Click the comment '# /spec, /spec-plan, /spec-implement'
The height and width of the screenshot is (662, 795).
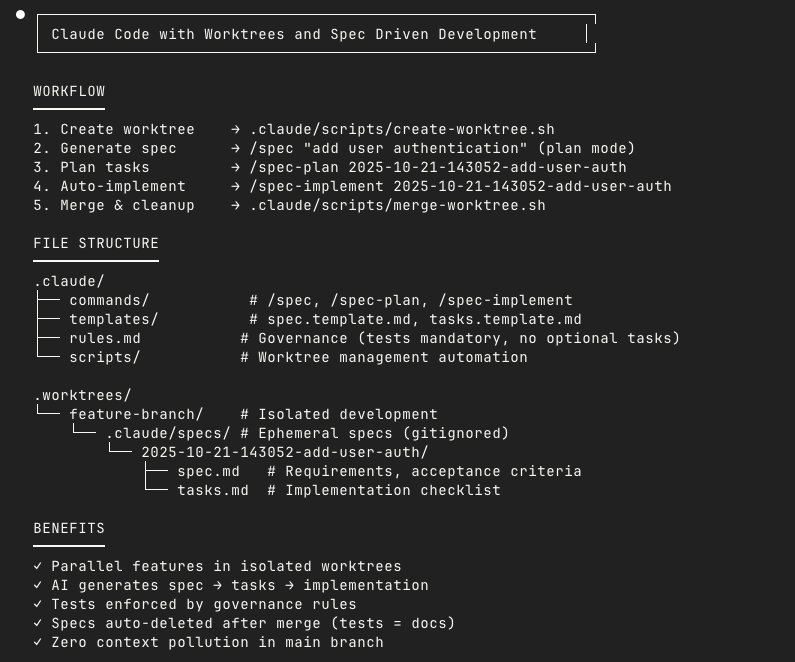click(411, 301)
